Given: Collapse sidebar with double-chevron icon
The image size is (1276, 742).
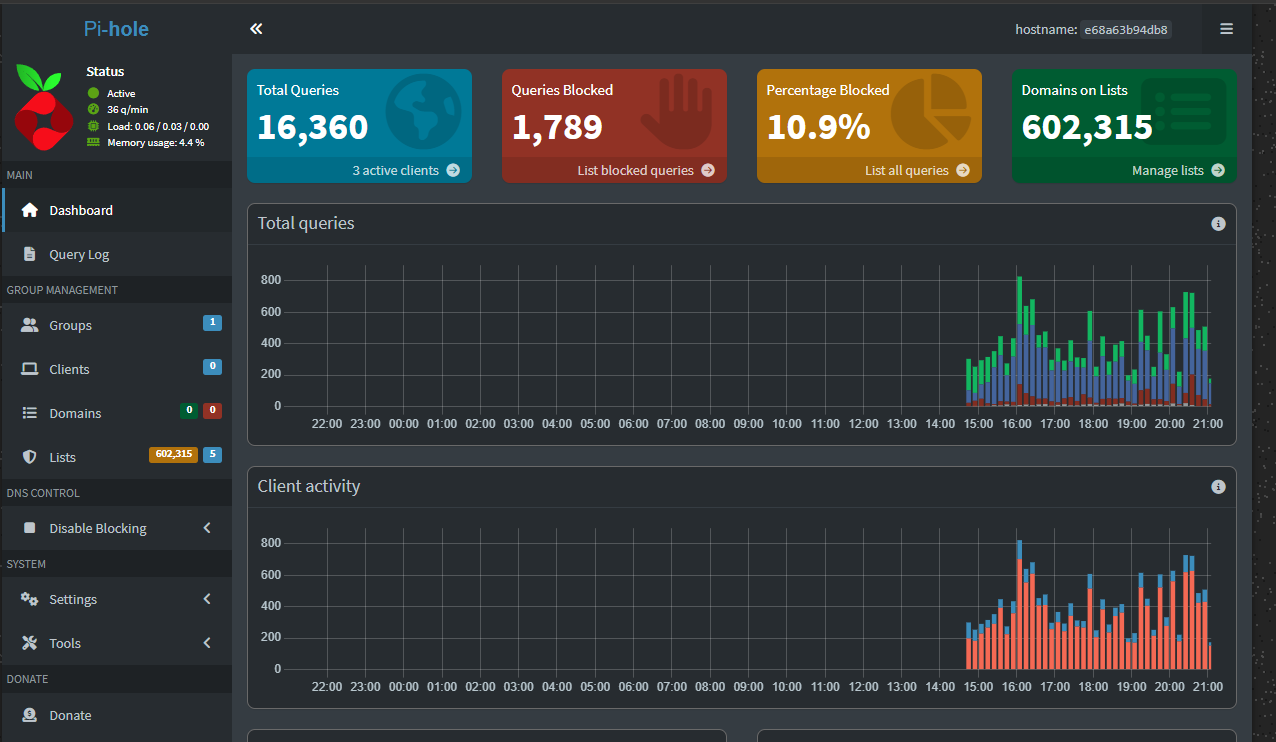Looking at the screenshot, I should click(x=256, y=29).
